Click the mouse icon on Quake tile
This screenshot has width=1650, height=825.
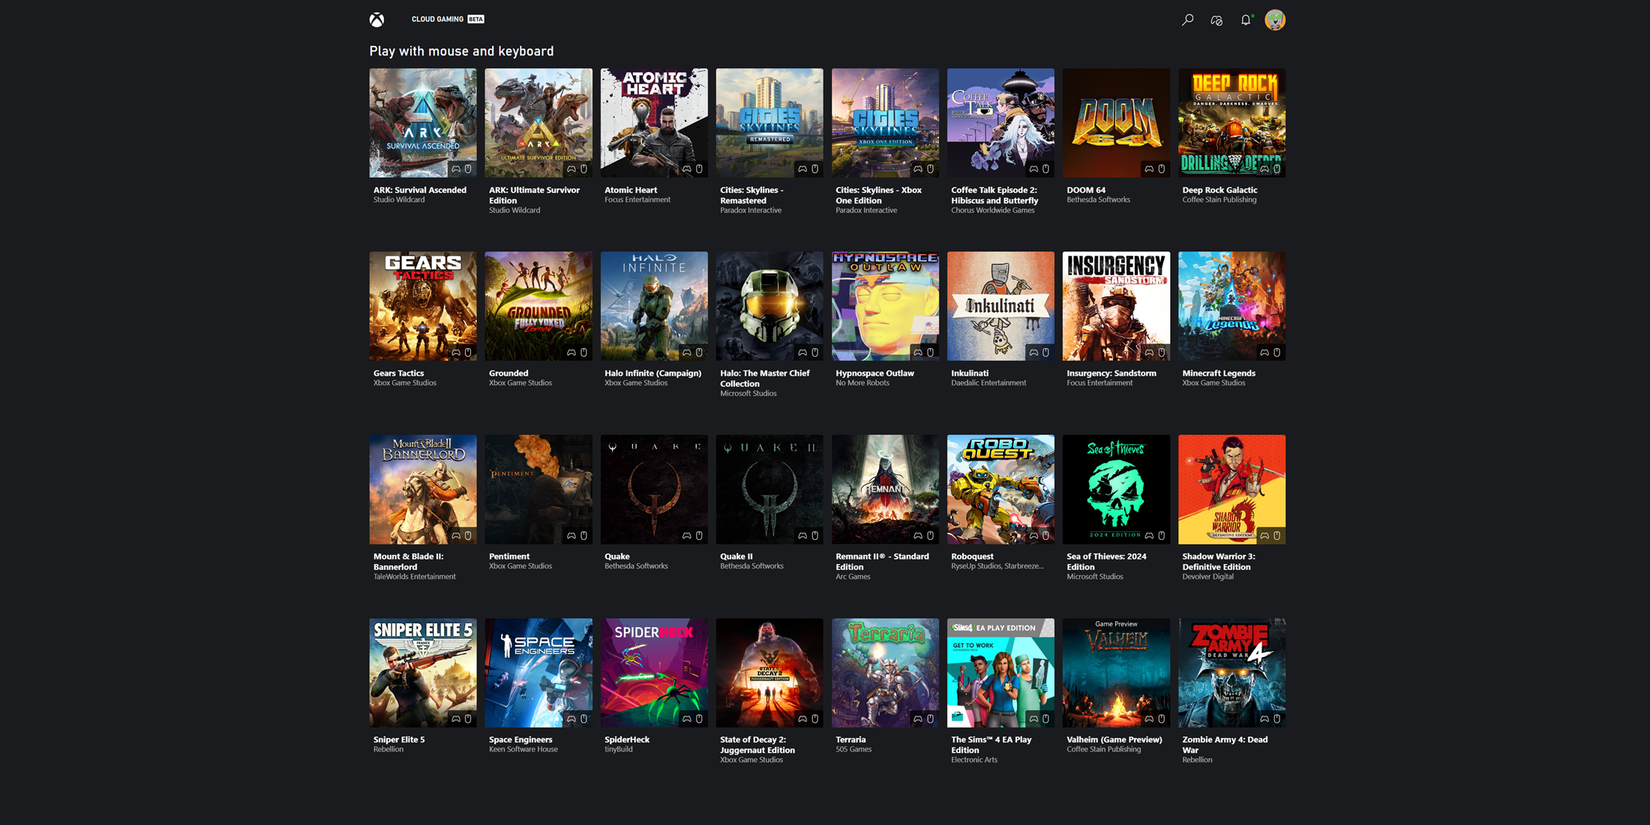(x=699, y=536)
